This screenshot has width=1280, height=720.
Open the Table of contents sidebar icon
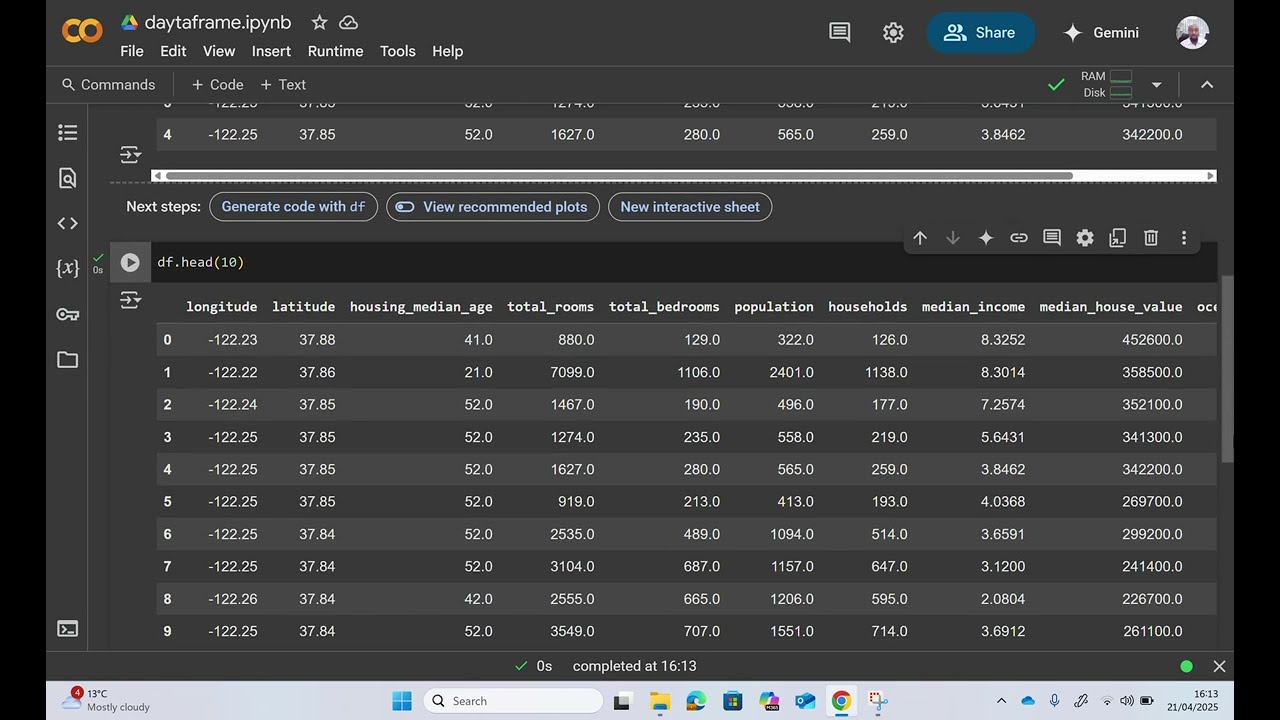[67, 132]
